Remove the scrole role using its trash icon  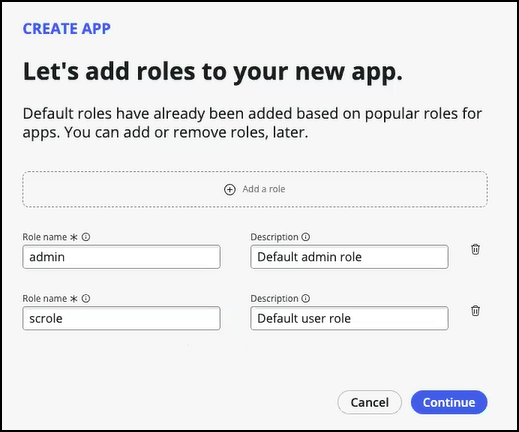pos(475,311)
